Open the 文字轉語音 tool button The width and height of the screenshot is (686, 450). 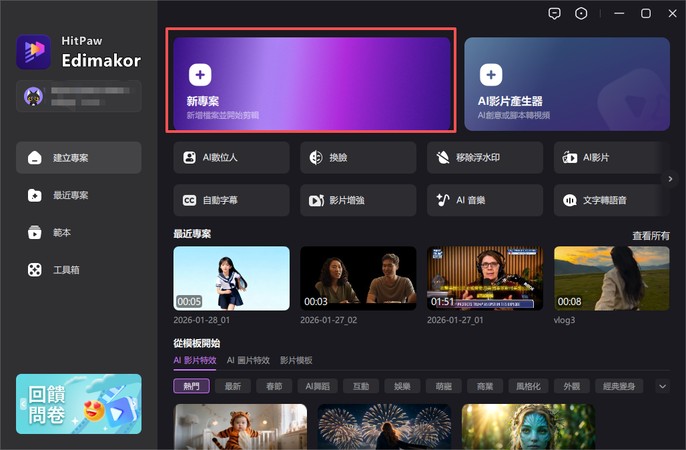coord(612,200)
